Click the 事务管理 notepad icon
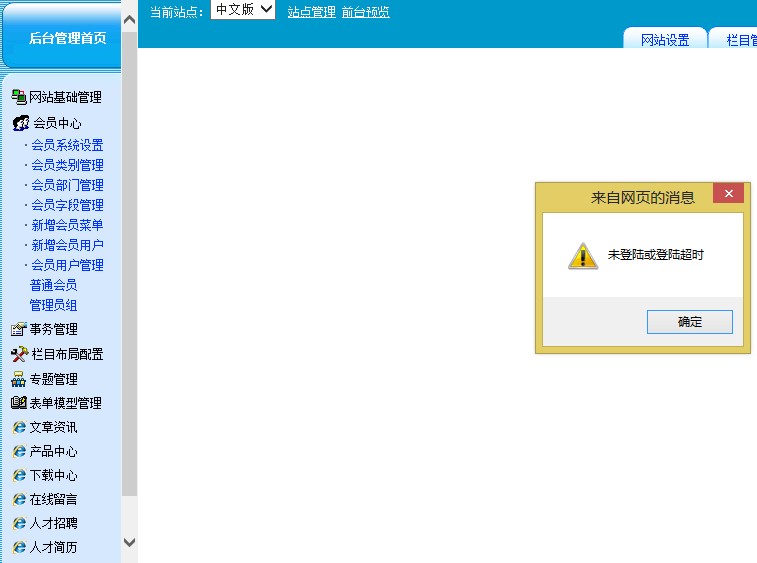 [18, 329]
